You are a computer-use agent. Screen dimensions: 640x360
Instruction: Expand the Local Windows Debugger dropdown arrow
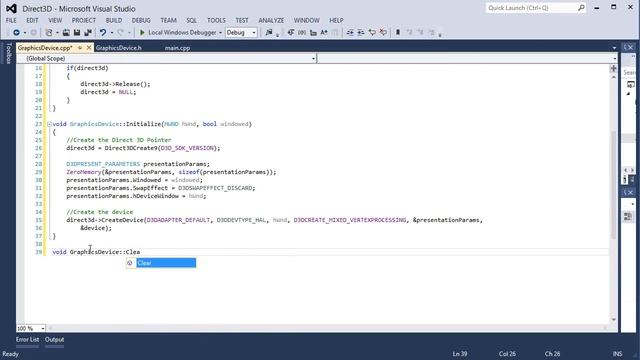click(x=220, y=33)
